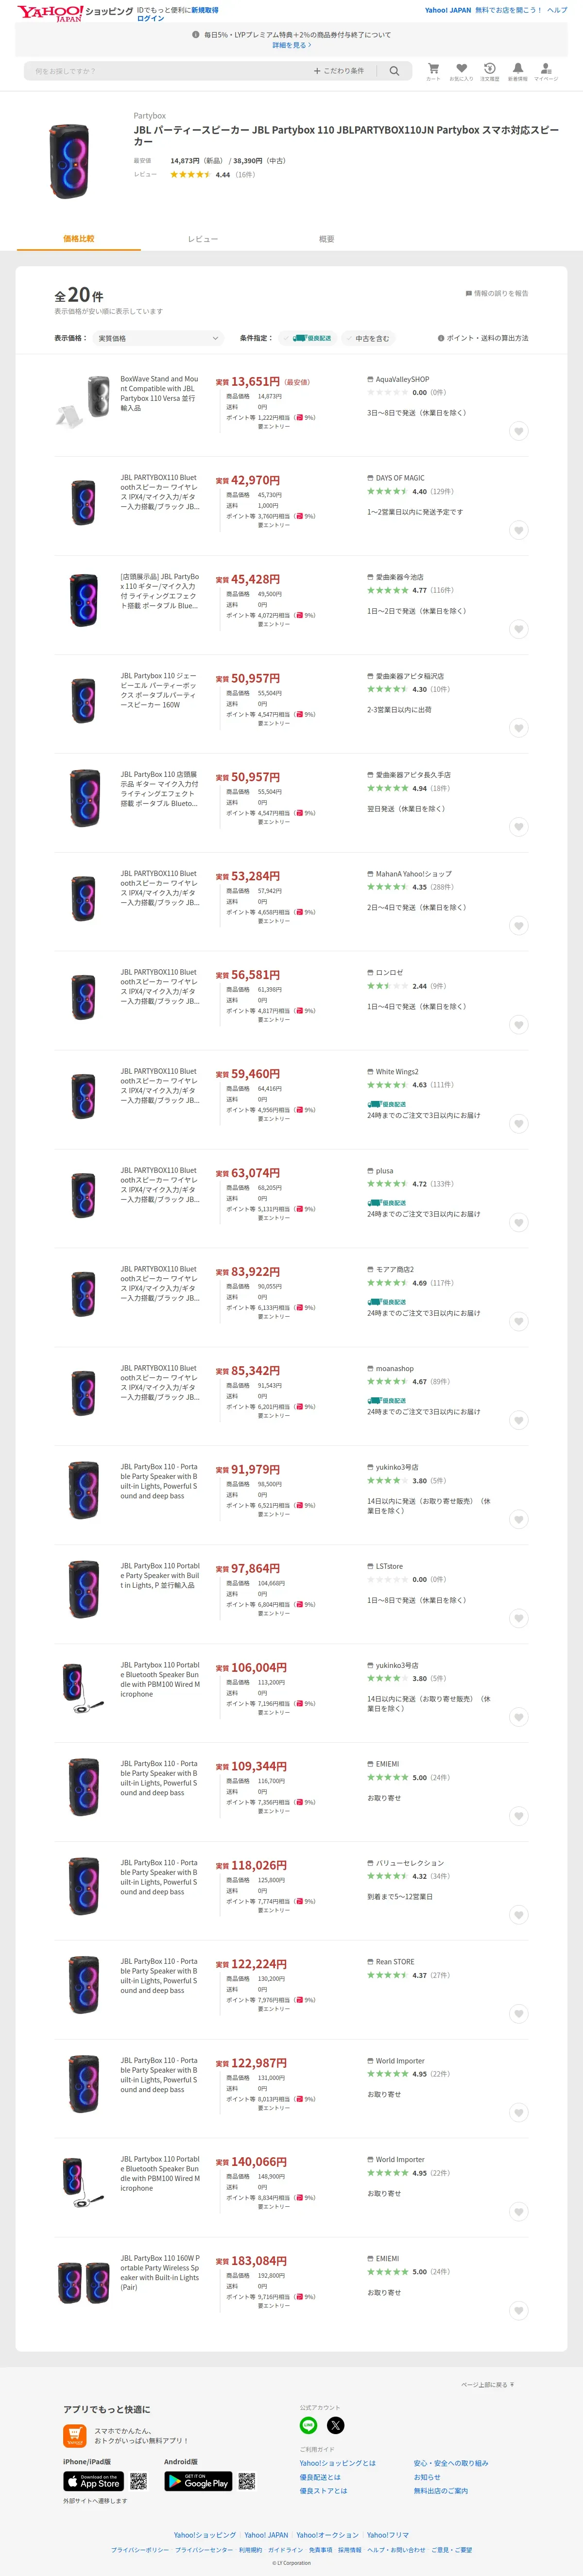Viewport: 583px width, 2576px height.
Task: Expand 詳細を見る notice link
Action: 291,45
